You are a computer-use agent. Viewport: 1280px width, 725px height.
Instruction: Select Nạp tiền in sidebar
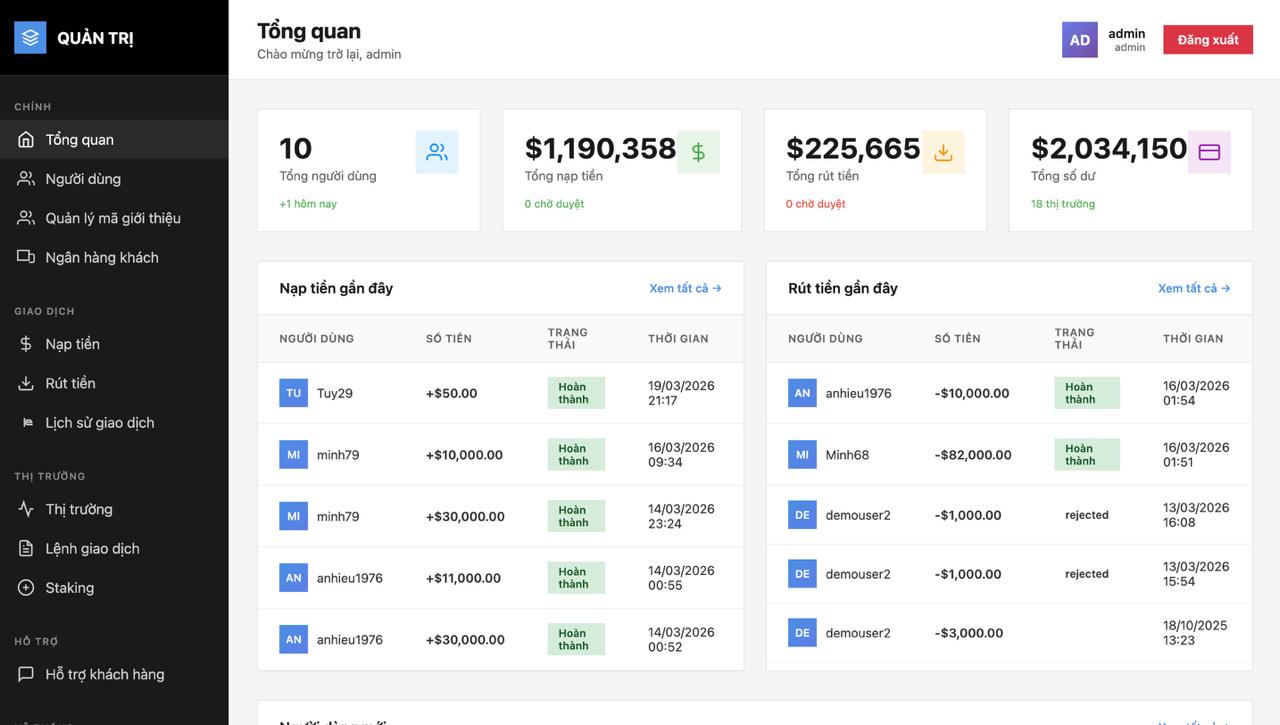point(72,344)
